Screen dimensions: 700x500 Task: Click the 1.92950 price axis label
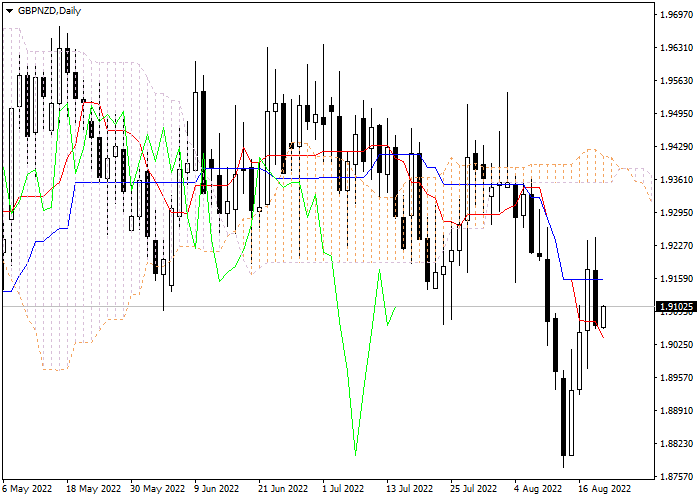(676, 212)
